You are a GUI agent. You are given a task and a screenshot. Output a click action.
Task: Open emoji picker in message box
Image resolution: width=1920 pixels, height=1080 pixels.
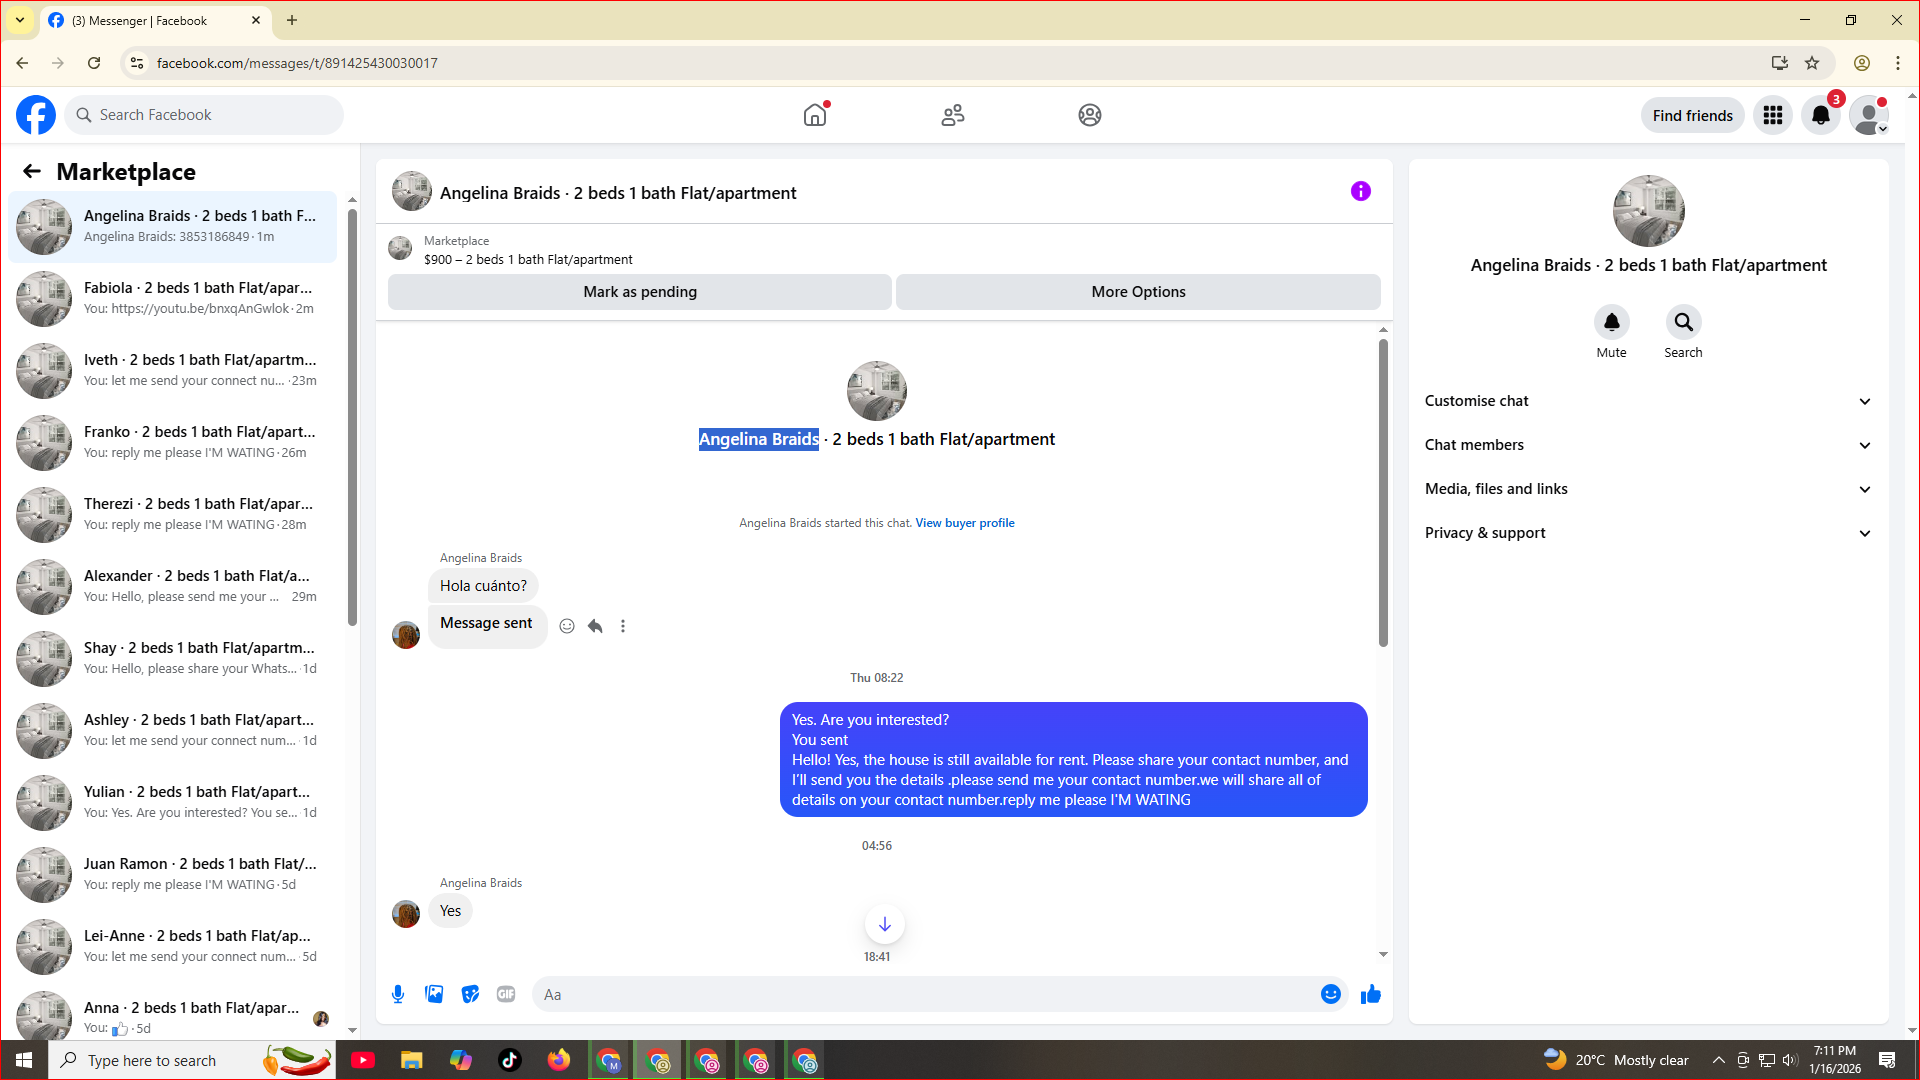pos(1330,994)
